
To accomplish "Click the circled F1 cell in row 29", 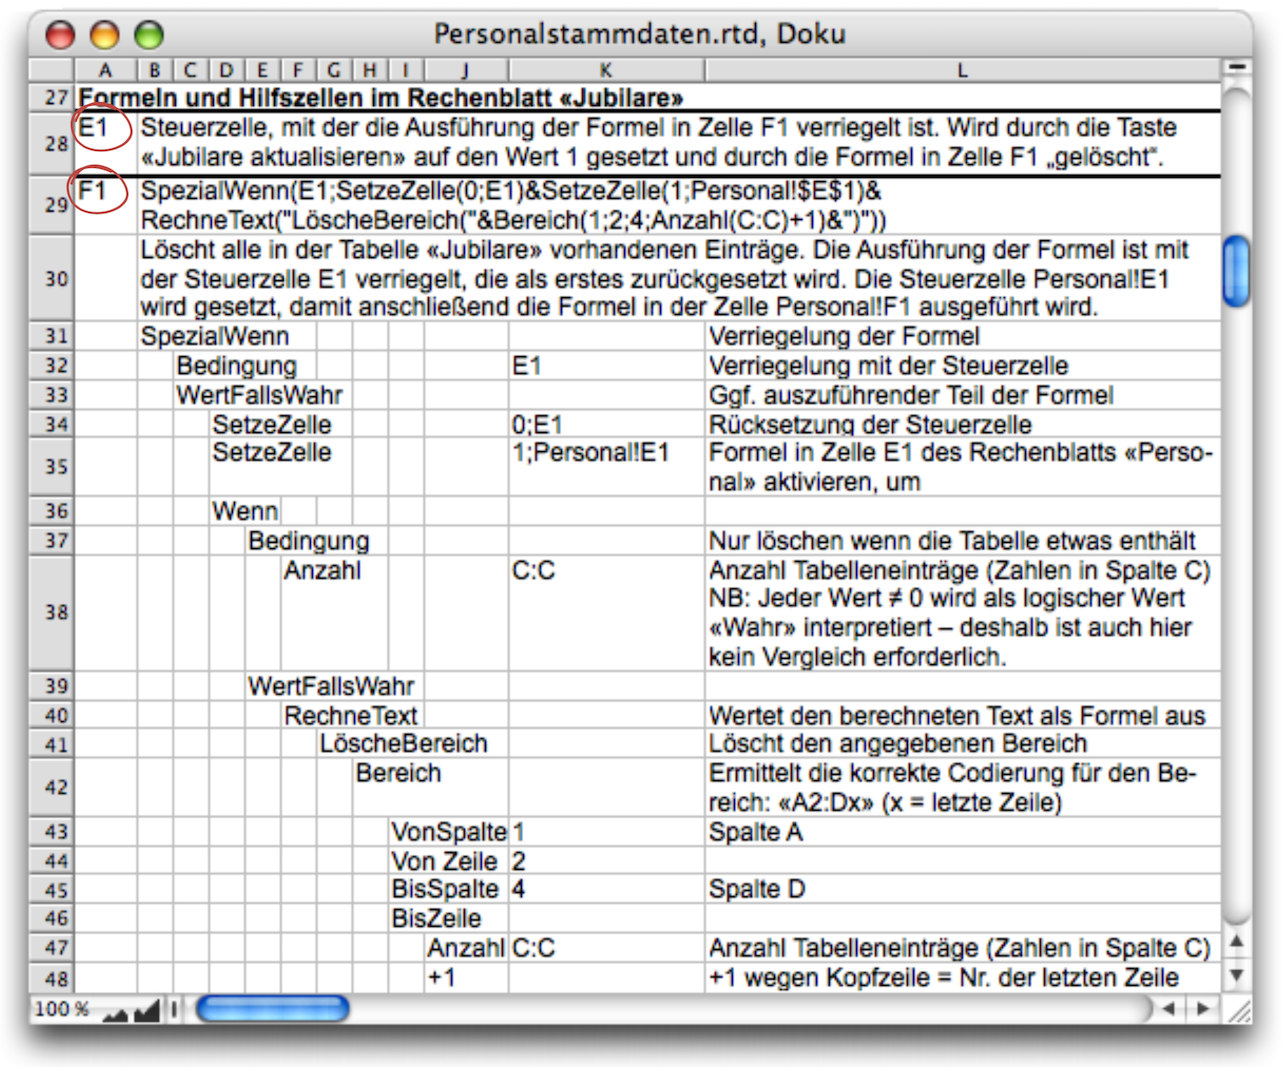I will (98, 190).
